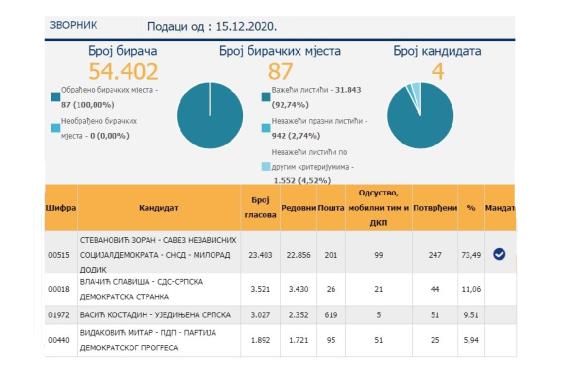
Task: Select candidate Влачић Славиша - СДС row
Action: (280, 289)
